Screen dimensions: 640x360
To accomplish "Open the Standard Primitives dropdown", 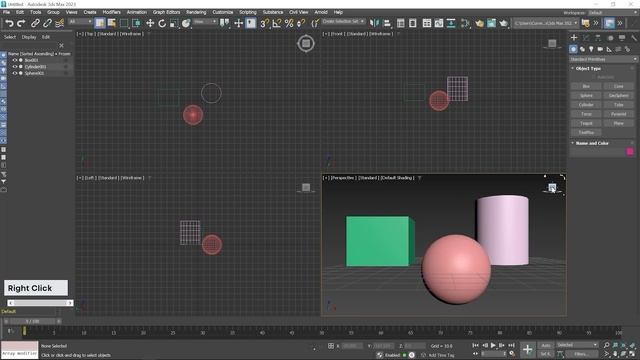I will (x=603, y=59).
